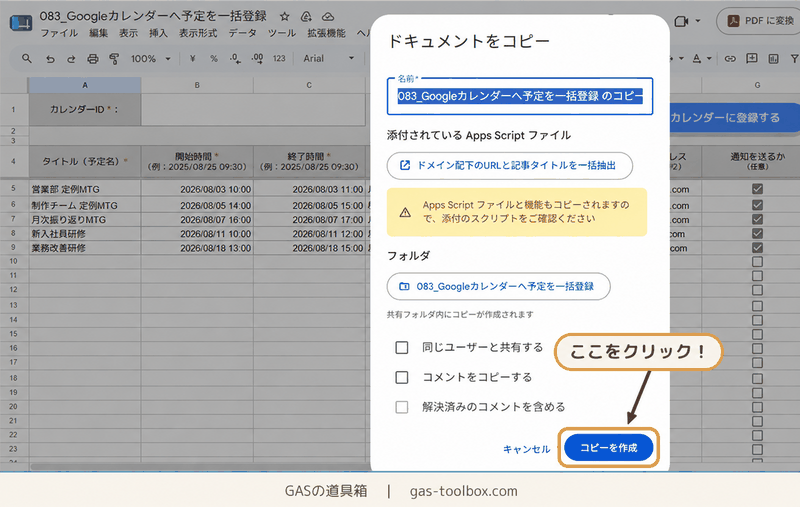The image size is (800, 507).
Task: Redo the action in the toolbar
Action: [x=71, y=59]
